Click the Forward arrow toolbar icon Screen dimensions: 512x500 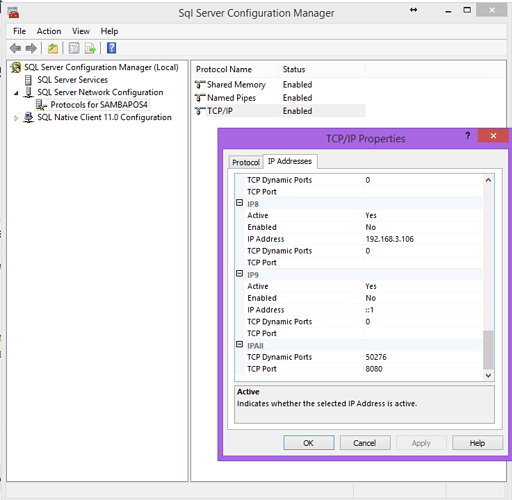tap(31, 49)
